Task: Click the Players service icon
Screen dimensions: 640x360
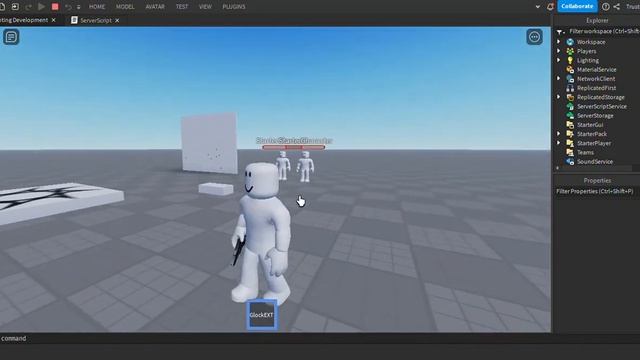Action: [570, 51]
